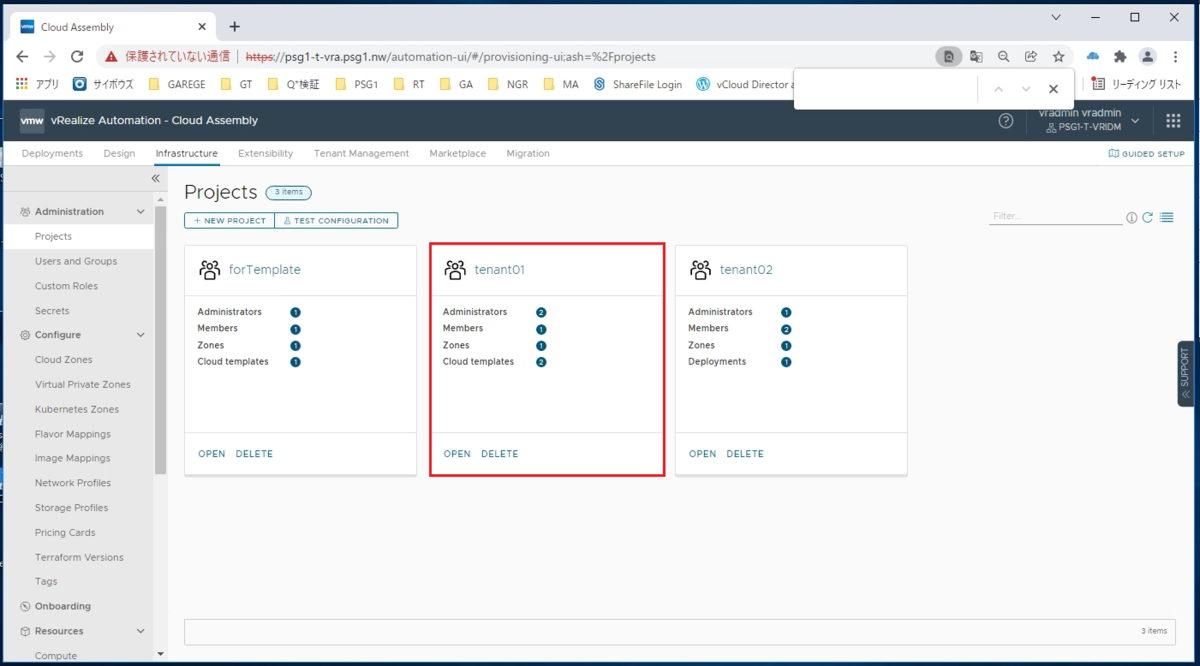
Task: Open the Google Translate icon in address bar
Action: pyautogui.click(x=976, y=57)
